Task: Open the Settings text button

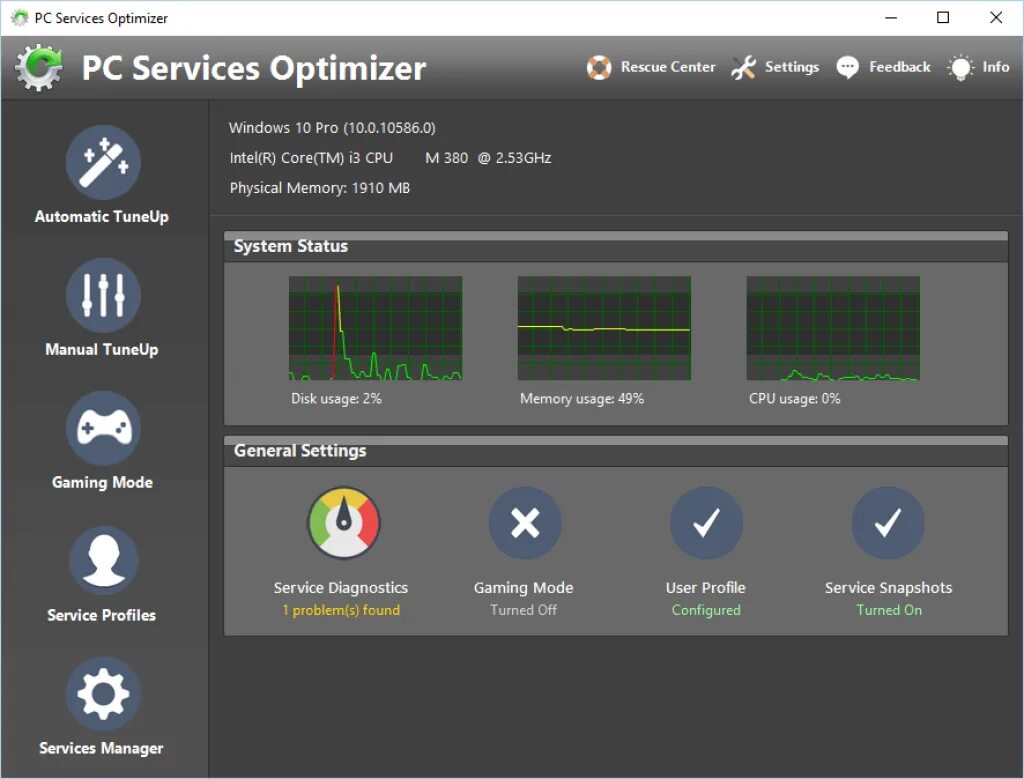Action: point(792,67)
